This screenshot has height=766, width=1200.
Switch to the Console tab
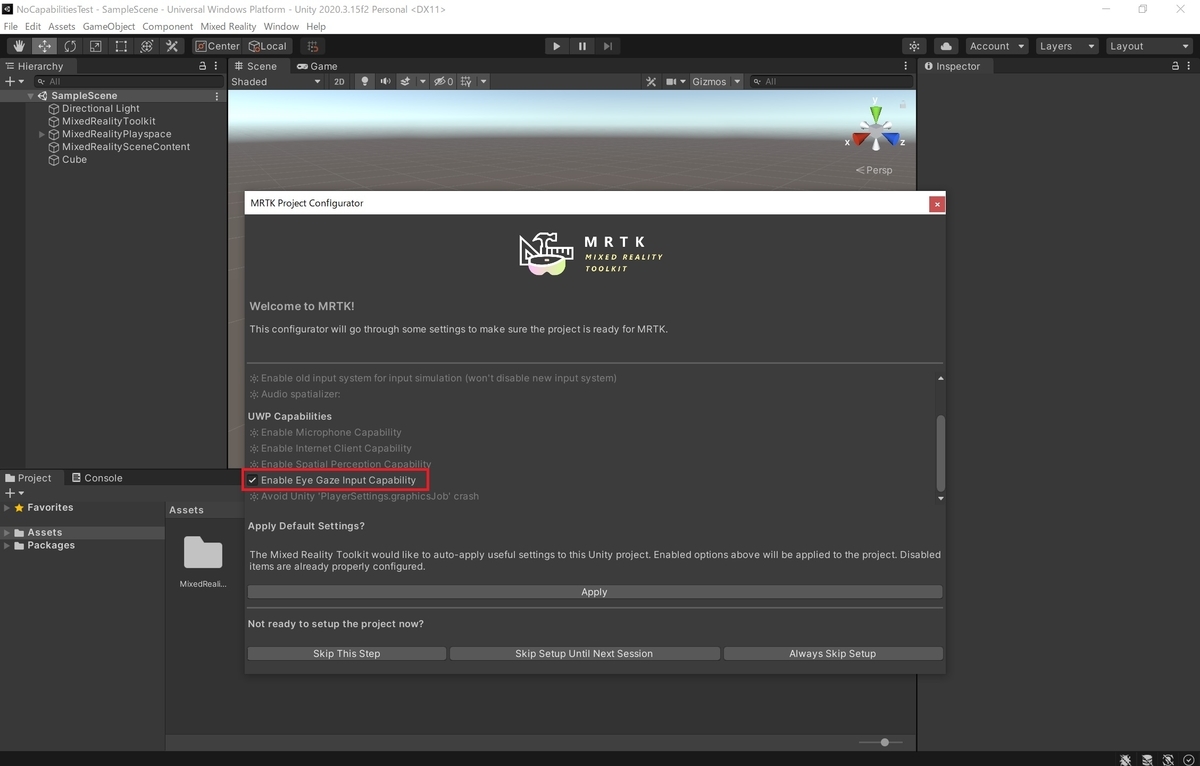97,478
